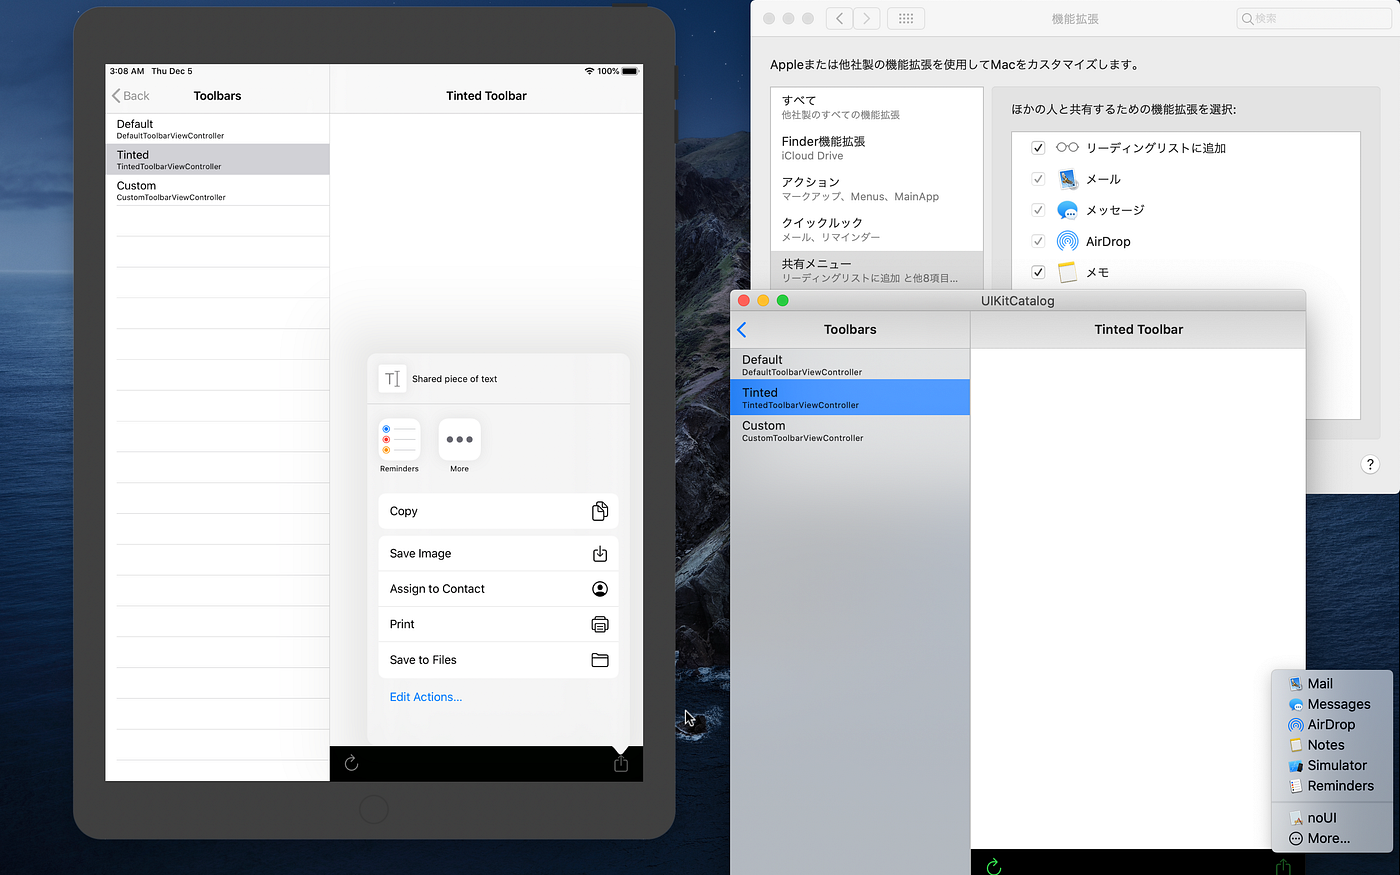Choose noUI from the share menu
Viewport: 1400px width, 875px height.
coord(1331,818)
